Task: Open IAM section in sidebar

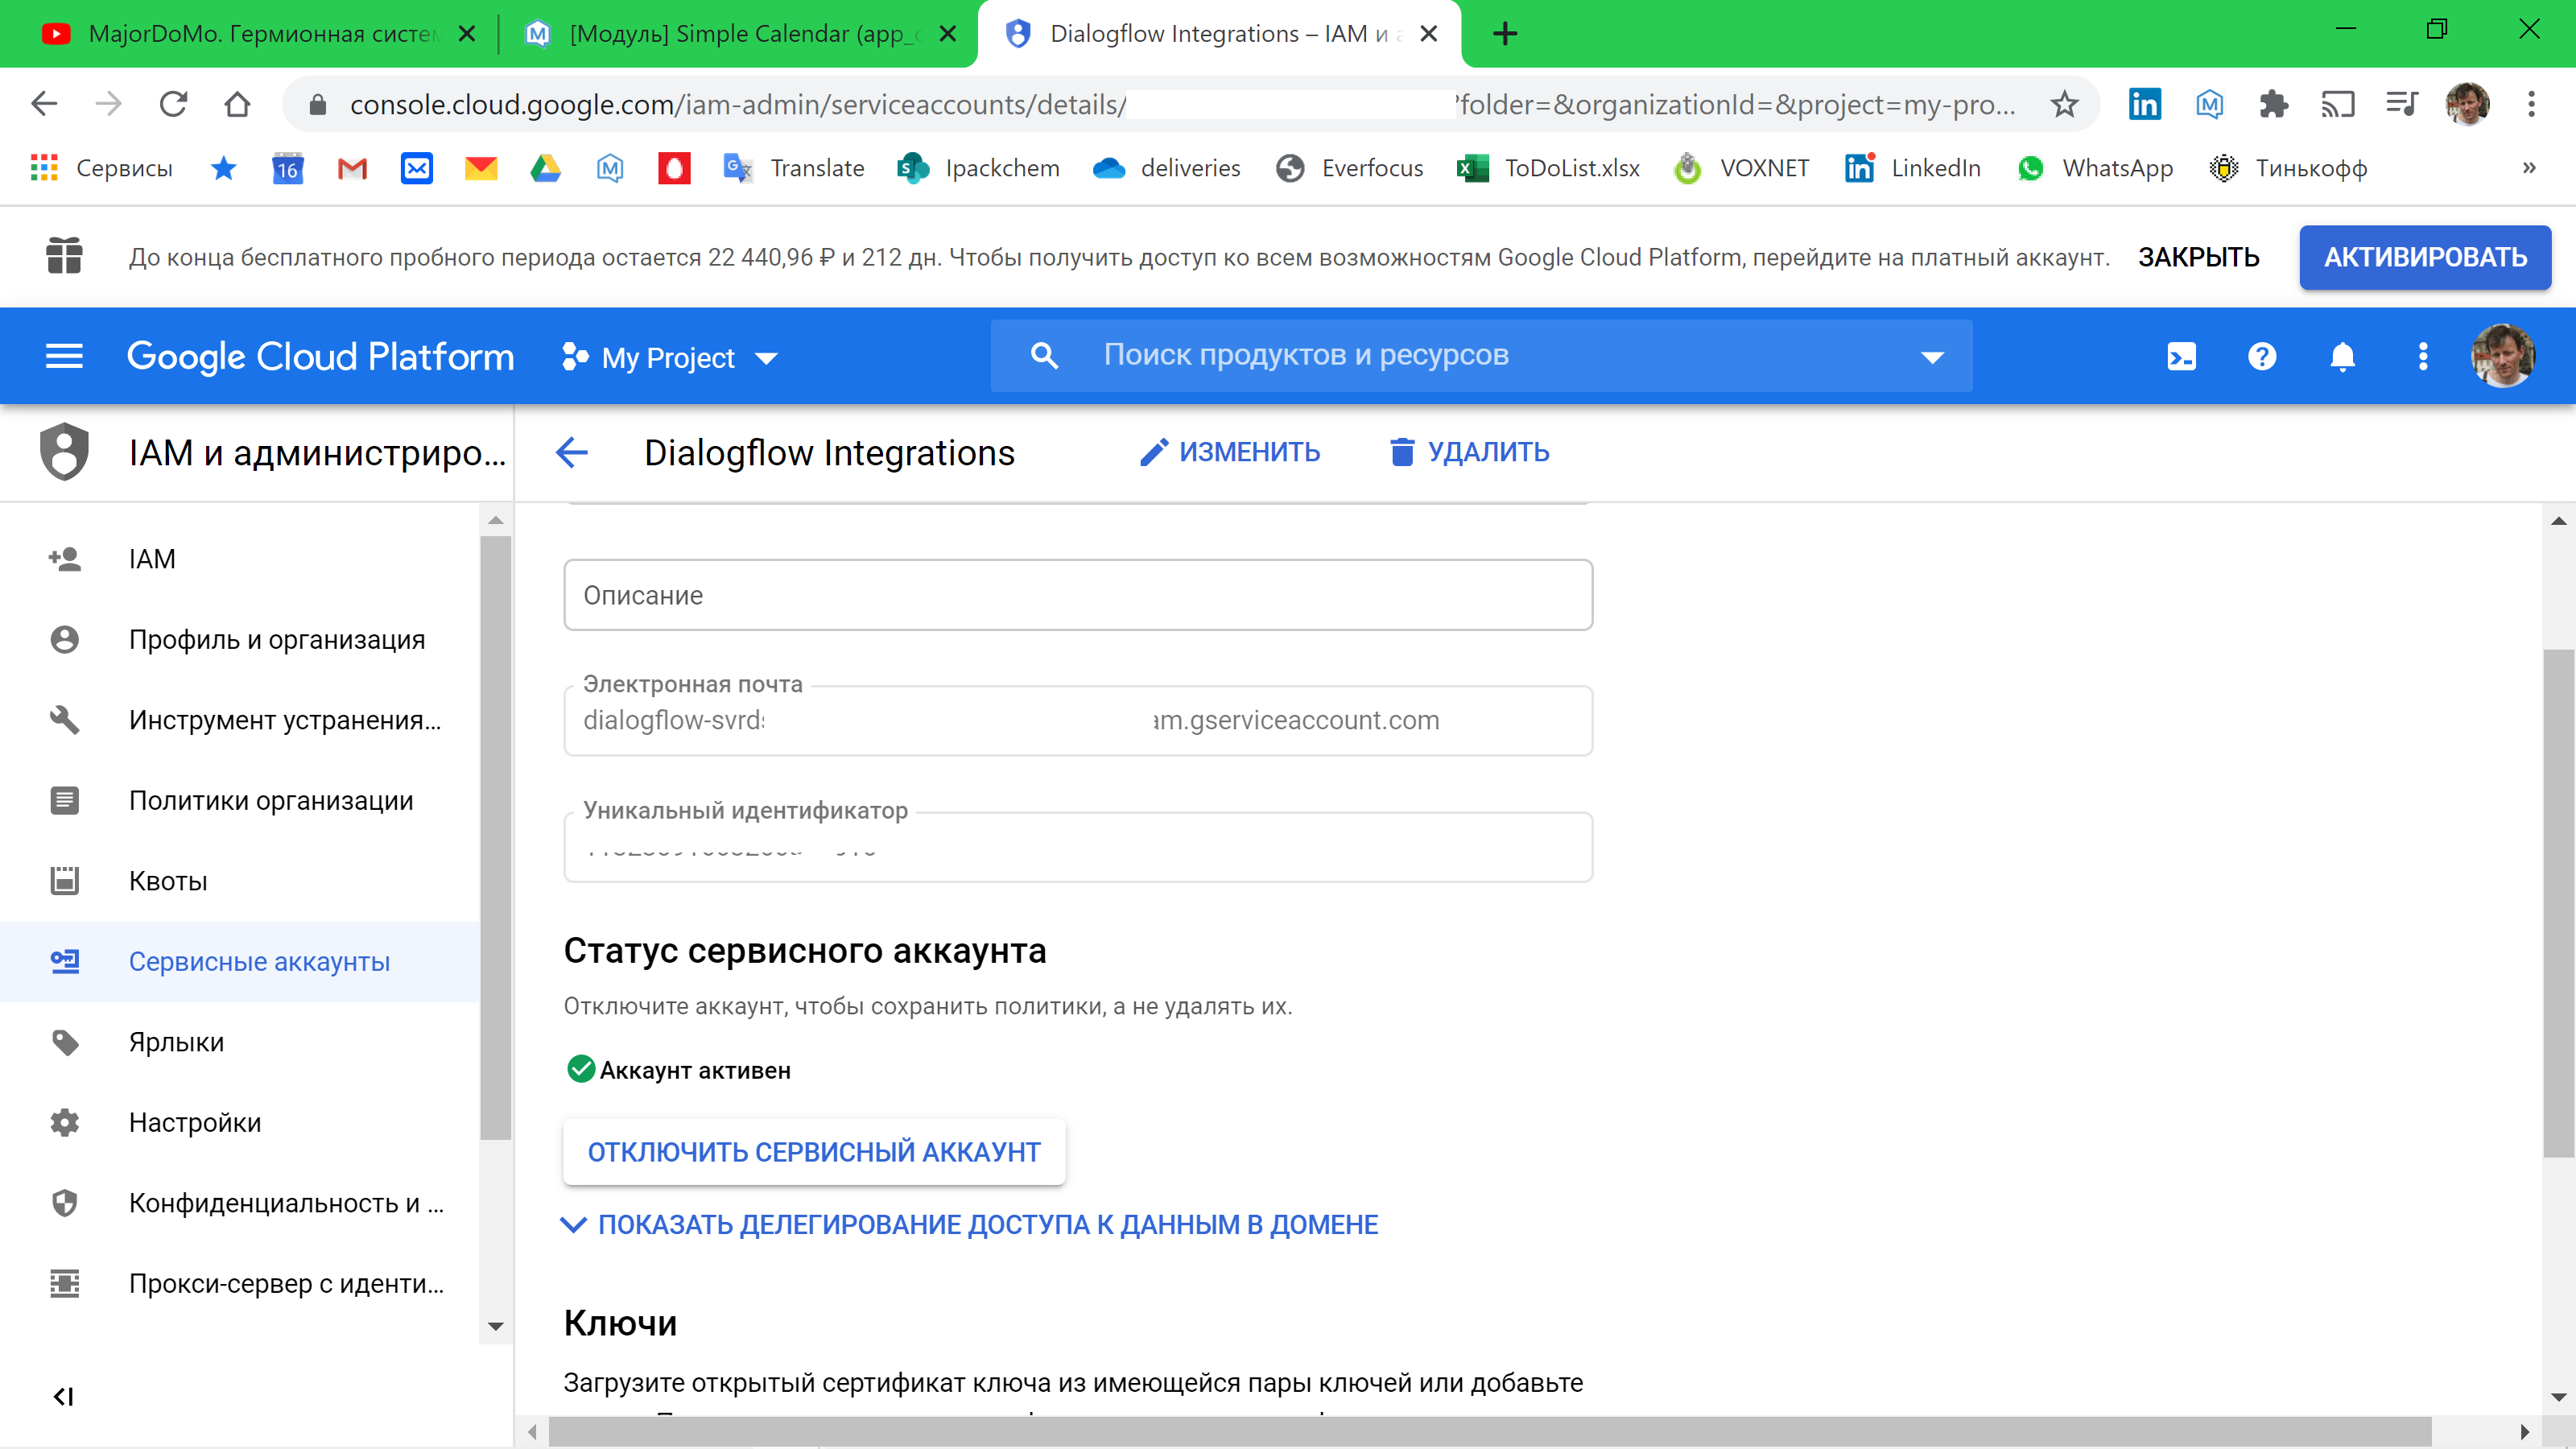Action: (x=152, y=558)
